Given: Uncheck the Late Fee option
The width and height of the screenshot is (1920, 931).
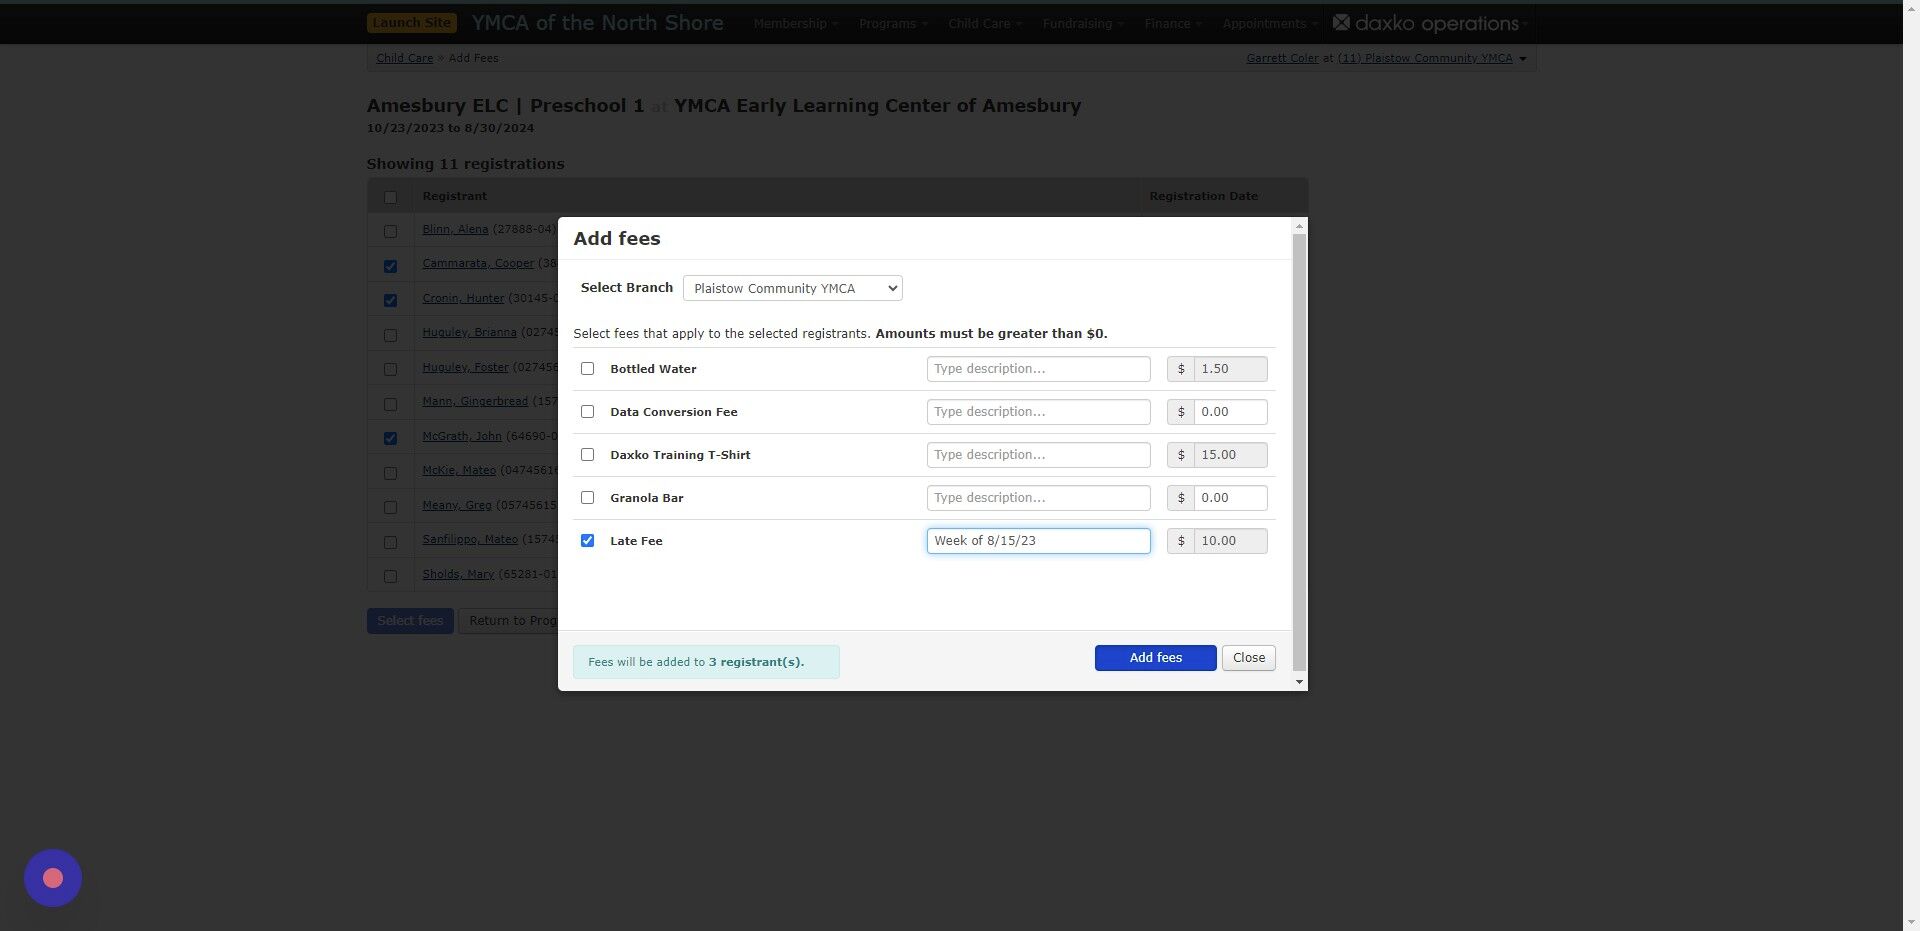Looking at the screenshot, I should pos(587,540).
